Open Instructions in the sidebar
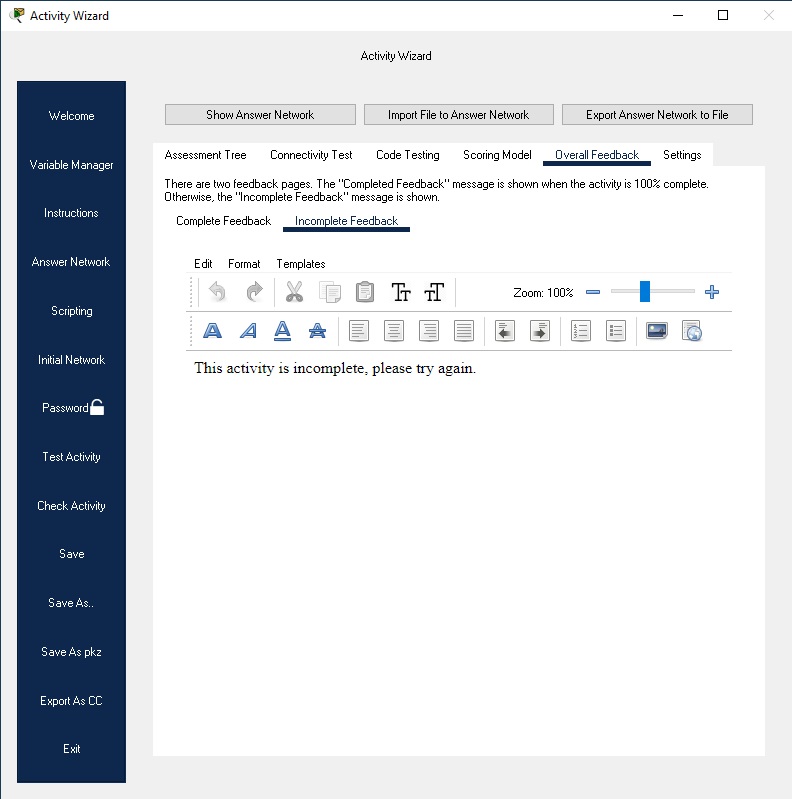Image resolution: width=792 pixels, height=799 pixels. click(x=71, y=213)
